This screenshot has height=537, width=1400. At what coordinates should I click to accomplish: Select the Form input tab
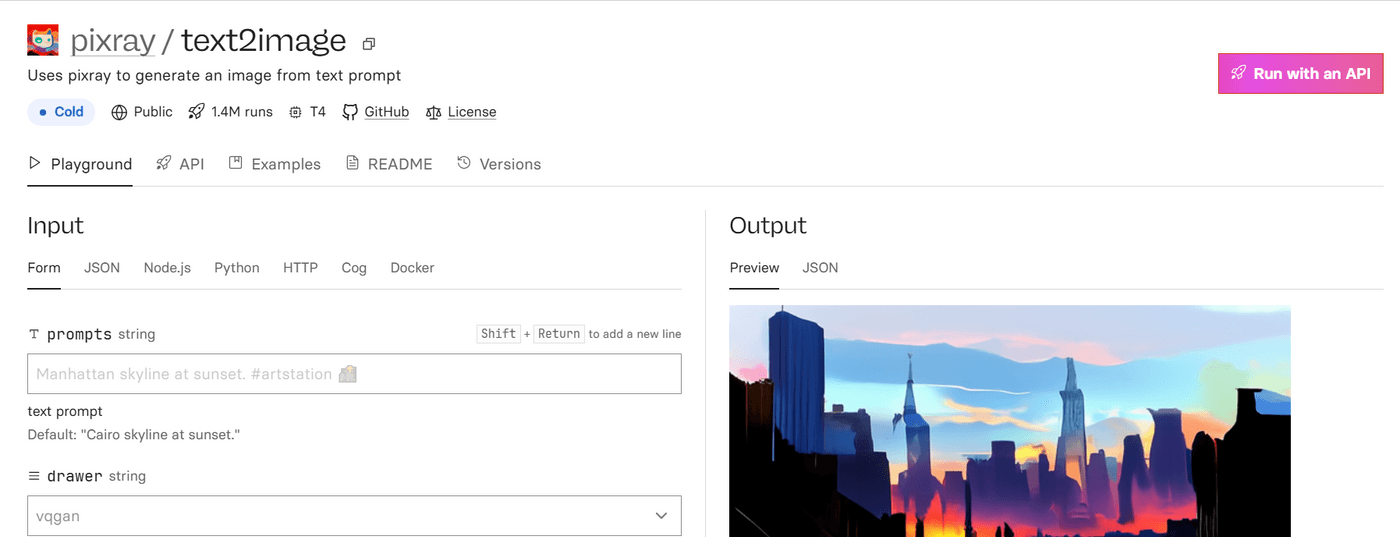click(x=44, y=268)
